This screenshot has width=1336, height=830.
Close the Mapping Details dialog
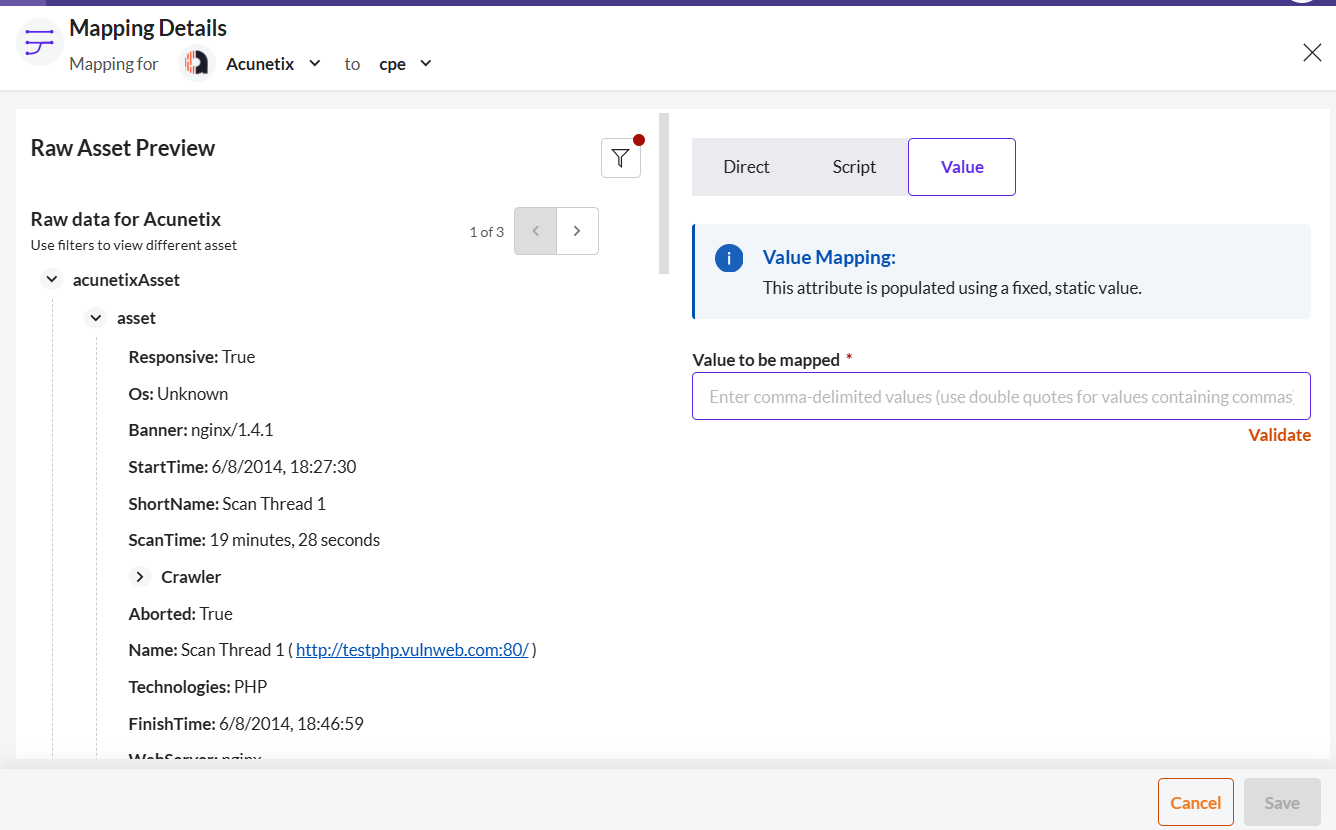[1312, 52]
